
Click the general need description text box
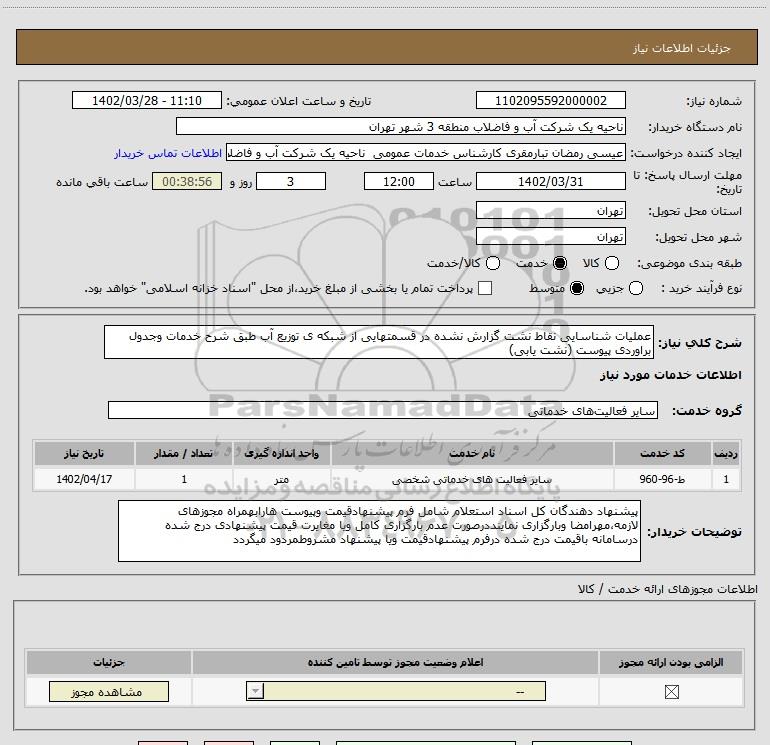click(x=379, y=342)
